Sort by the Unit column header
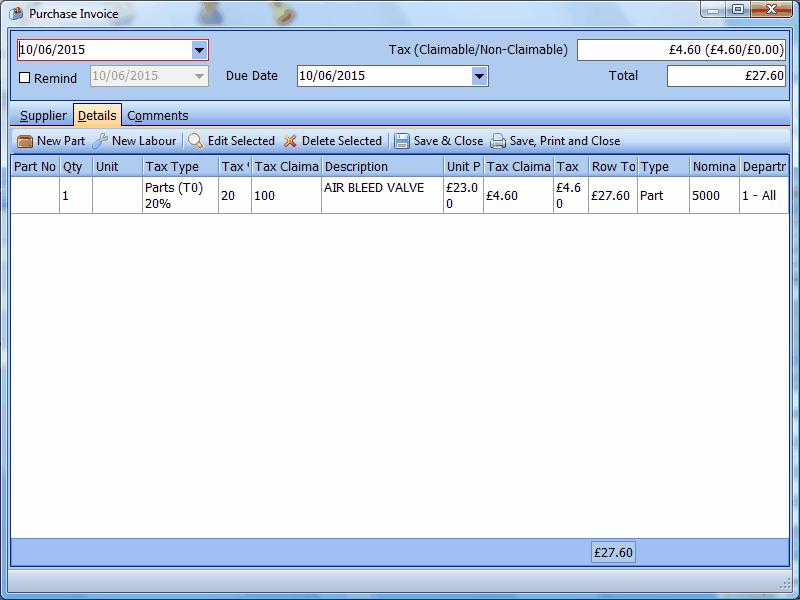Viewport: 800px width, 600px height. (117, 167)
